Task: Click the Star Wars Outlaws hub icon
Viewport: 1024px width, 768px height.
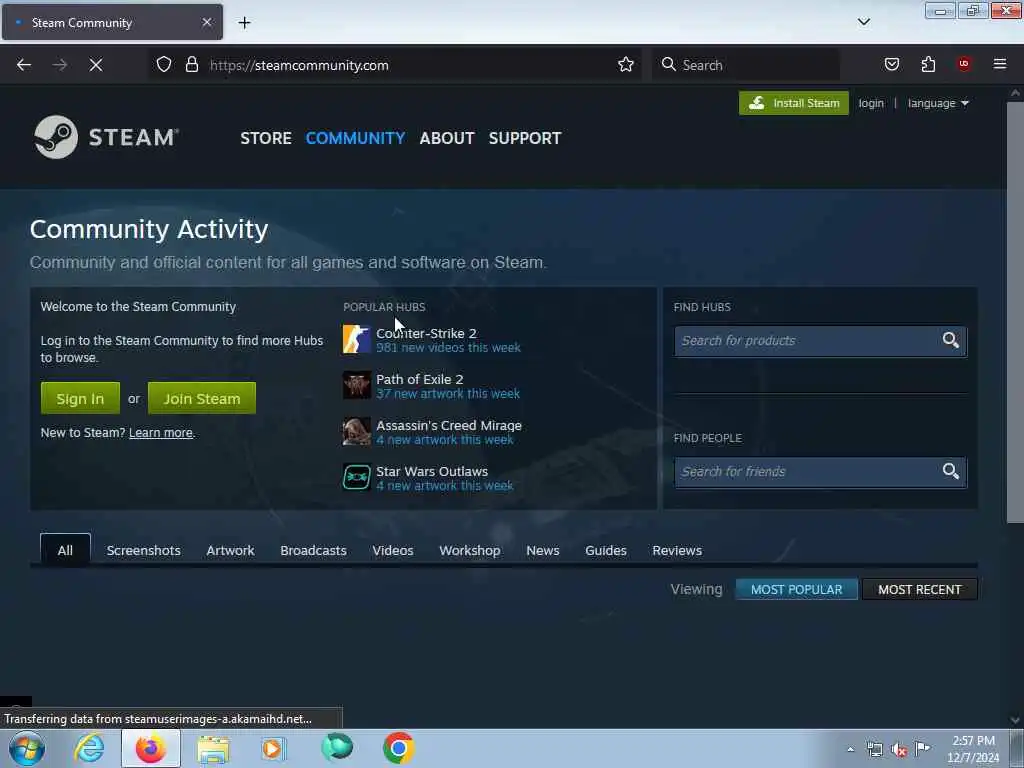Action: click(x=357, y=477)
